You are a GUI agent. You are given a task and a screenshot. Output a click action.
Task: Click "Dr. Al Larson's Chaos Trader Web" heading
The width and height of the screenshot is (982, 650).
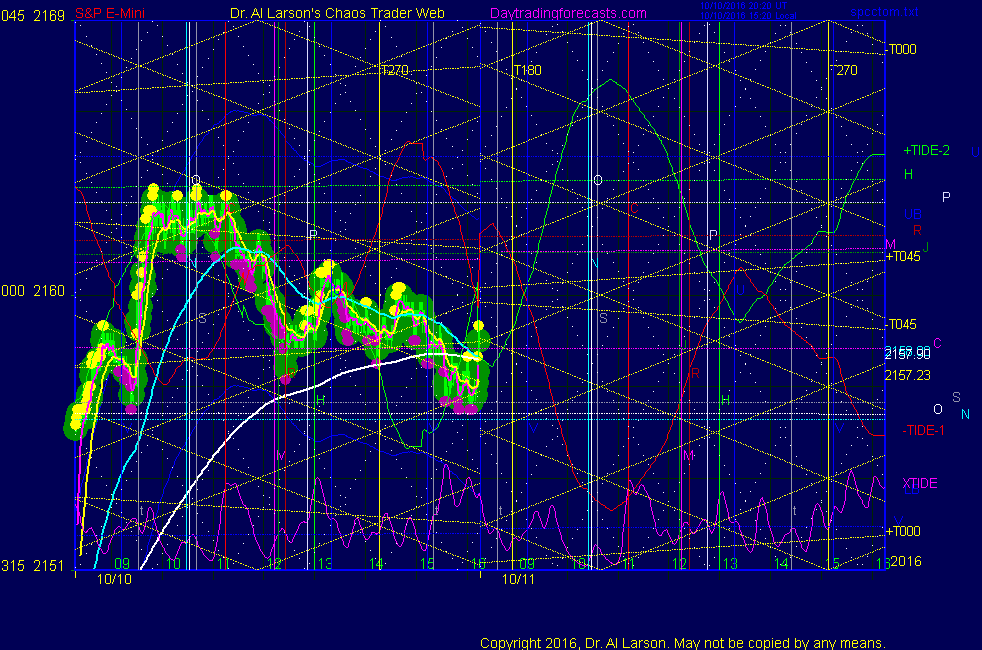tap(337, 13)
